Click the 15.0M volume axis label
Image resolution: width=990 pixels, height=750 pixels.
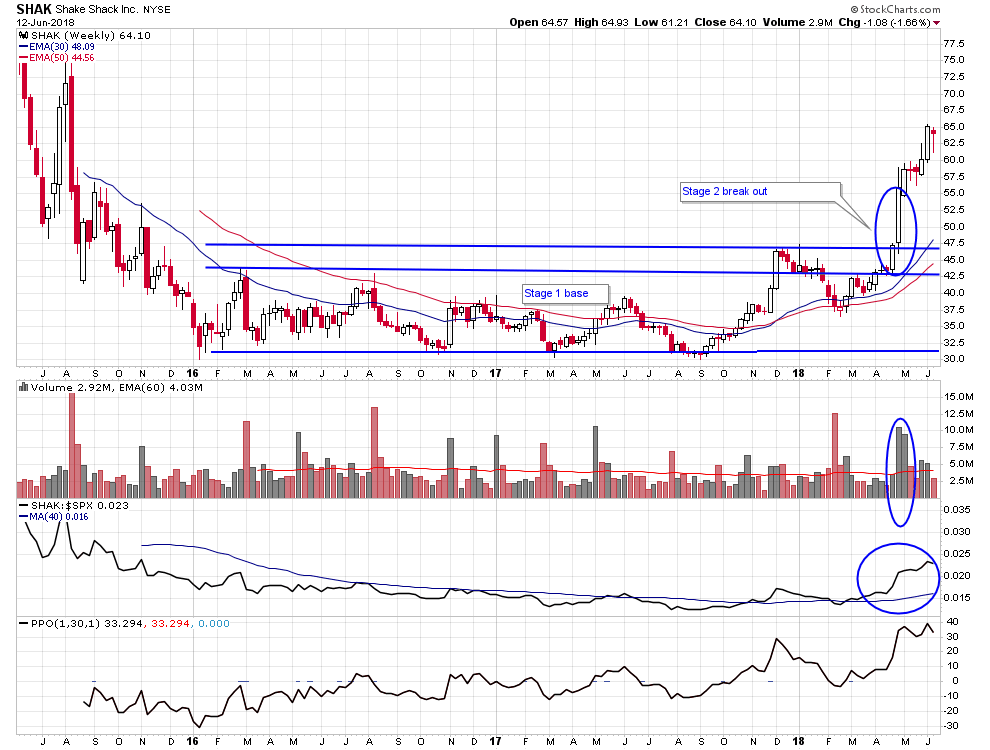click(x=958, y=396)
